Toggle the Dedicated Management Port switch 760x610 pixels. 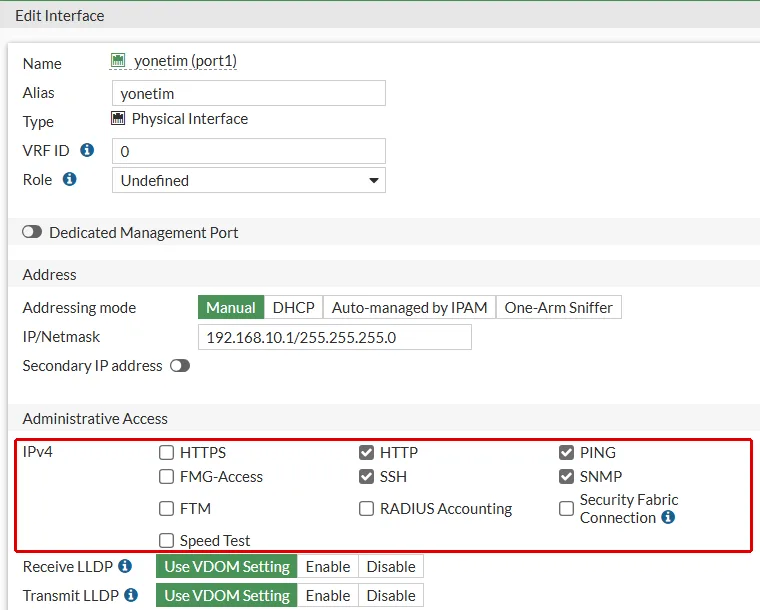(x=32, y=232)
